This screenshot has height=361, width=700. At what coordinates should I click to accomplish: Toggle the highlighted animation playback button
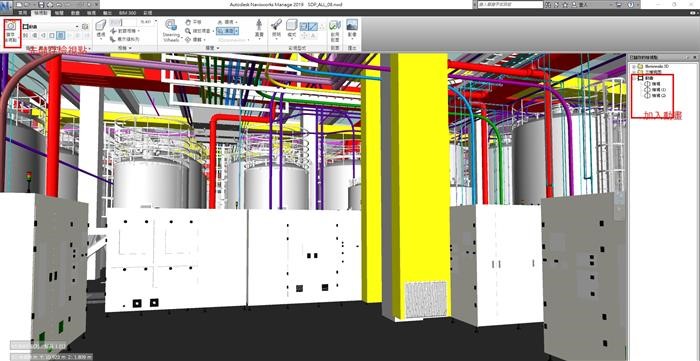pos(61,35)
